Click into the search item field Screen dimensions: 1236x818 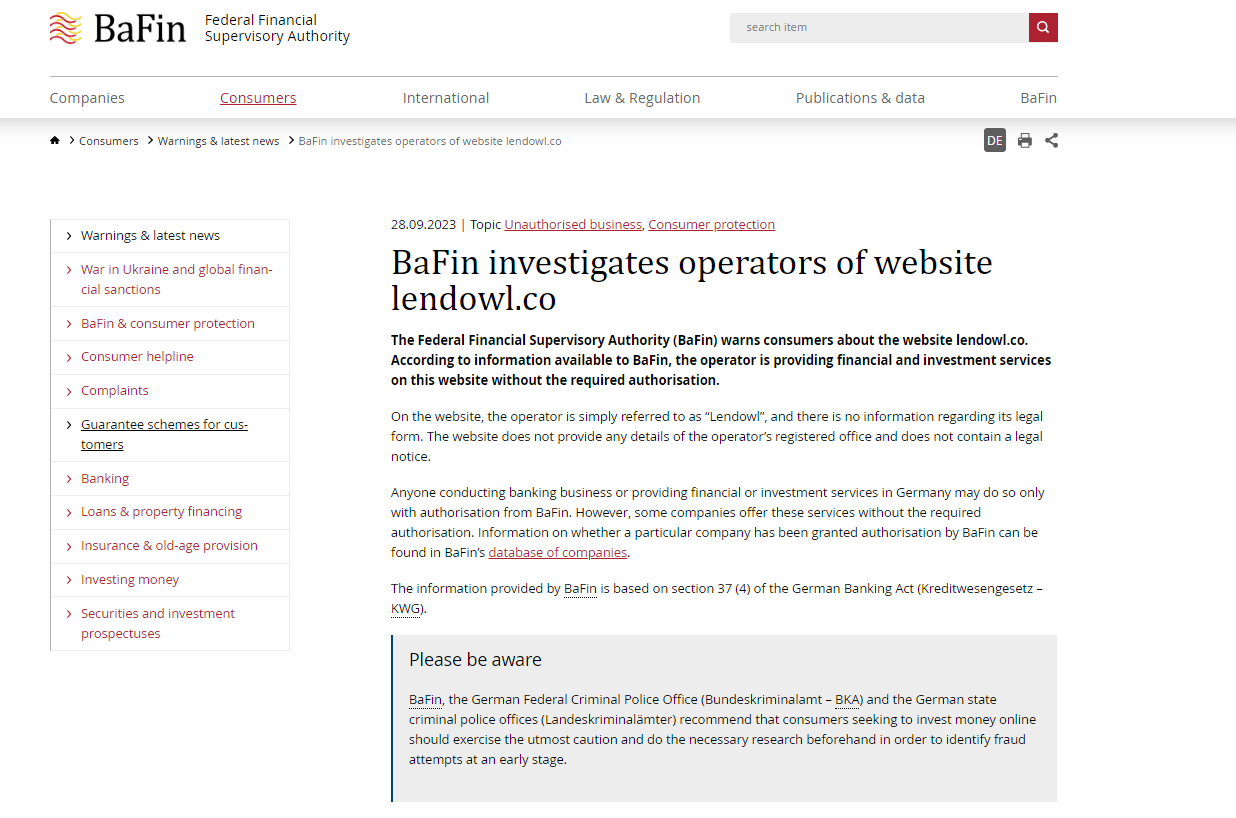(879, 27)
